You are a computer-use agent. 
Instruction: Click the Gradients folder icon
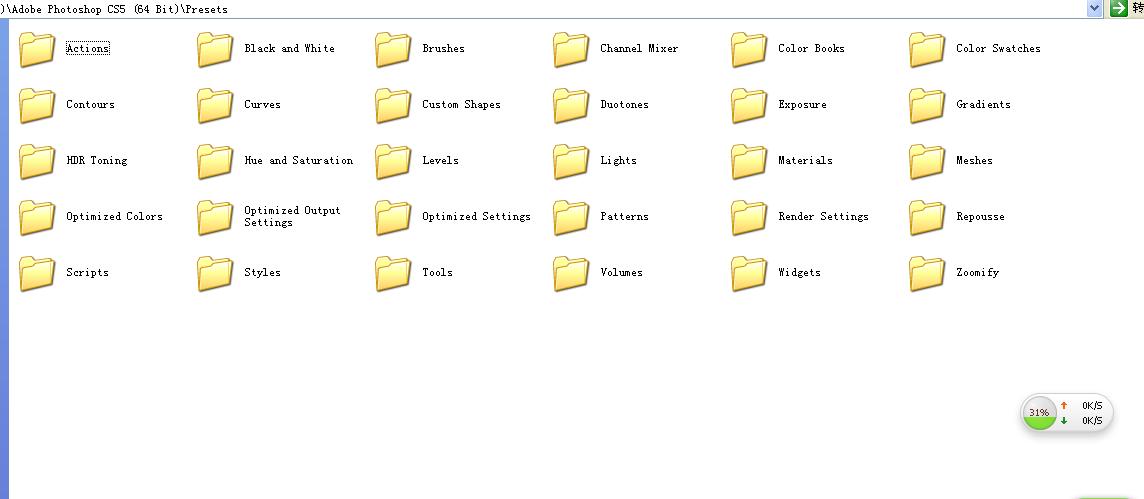(927, 106)
